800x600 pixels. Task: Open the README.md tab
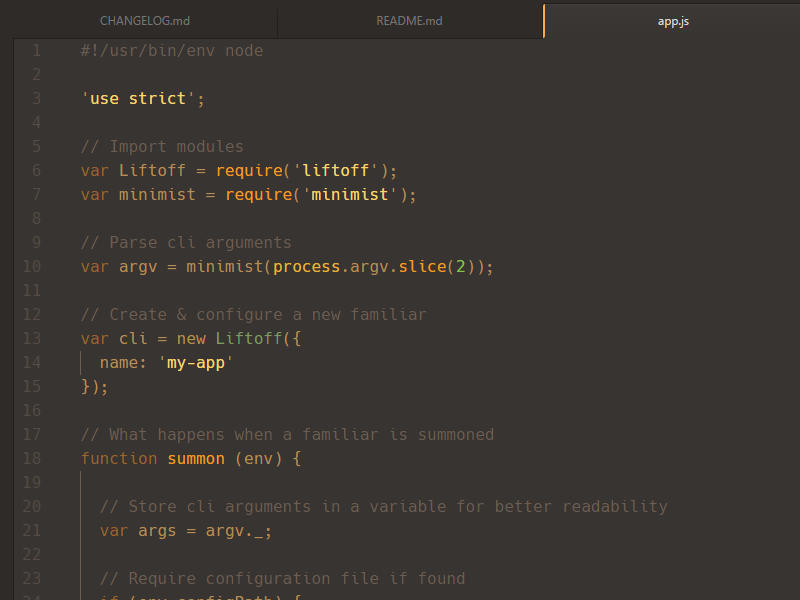click(x=409, y=21)
